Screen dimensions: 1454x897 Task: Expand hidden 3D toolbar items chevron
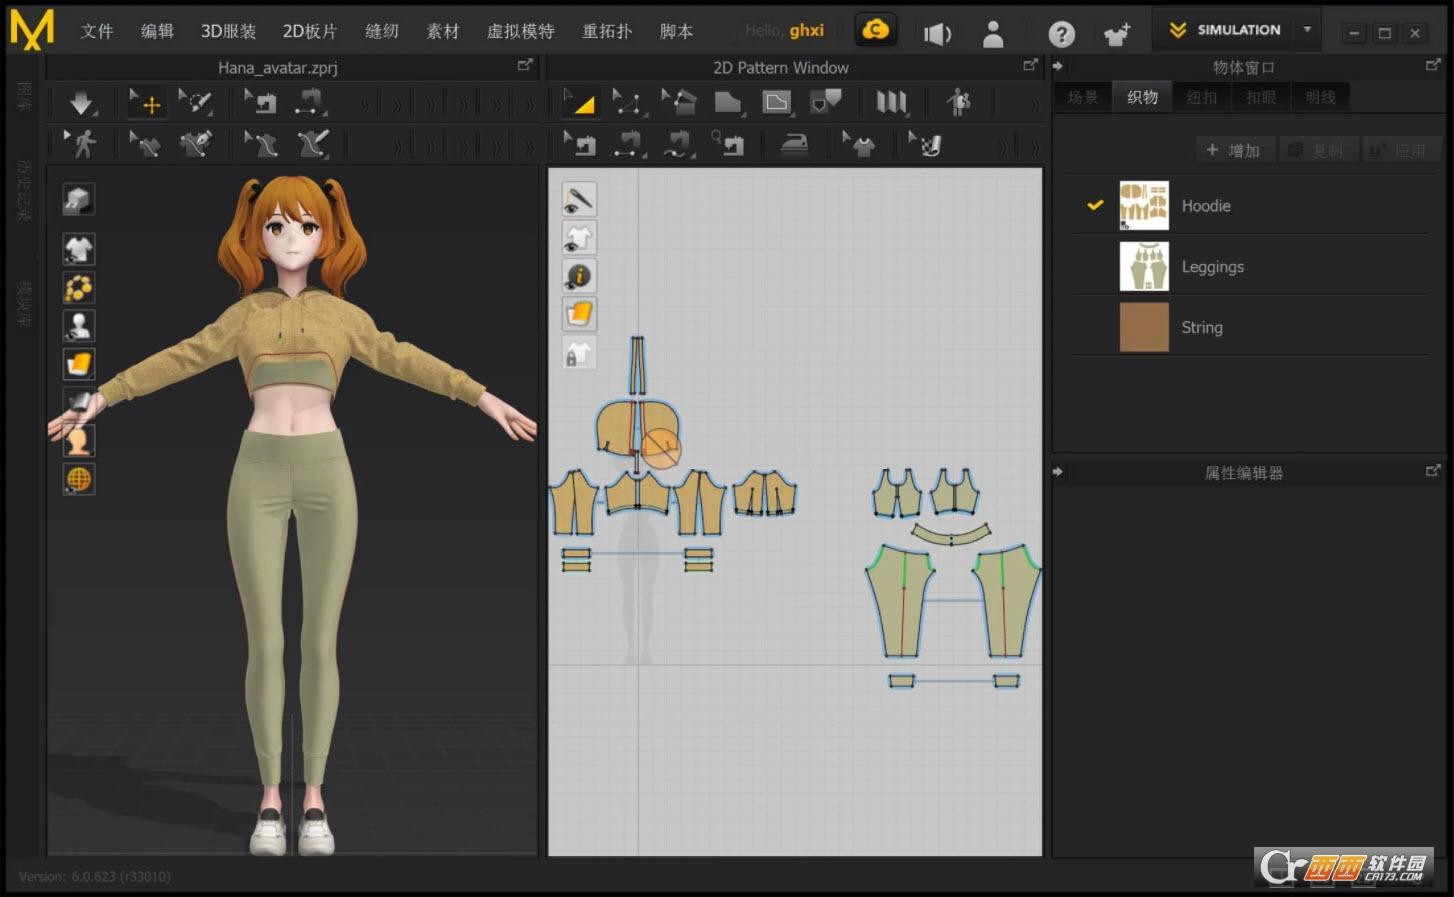[364, 103]
